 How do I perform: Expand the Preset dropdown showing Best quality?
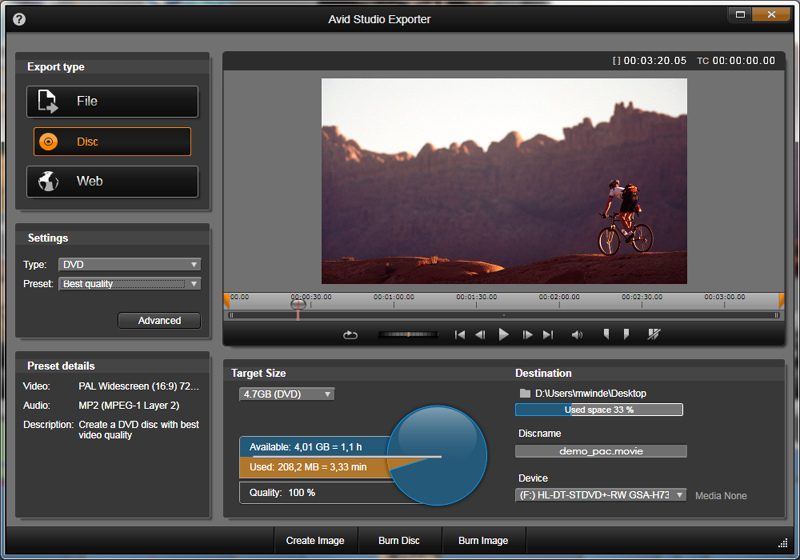point(129,284)
